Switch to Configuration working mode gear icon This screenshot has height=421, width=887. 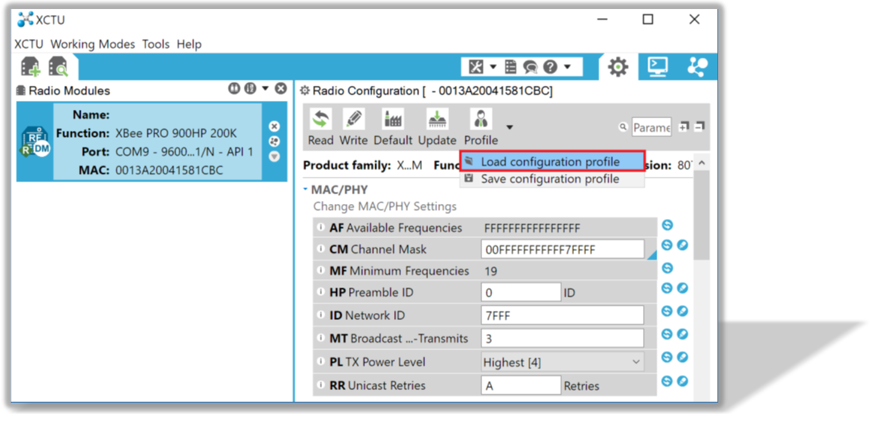coord(618,67)
